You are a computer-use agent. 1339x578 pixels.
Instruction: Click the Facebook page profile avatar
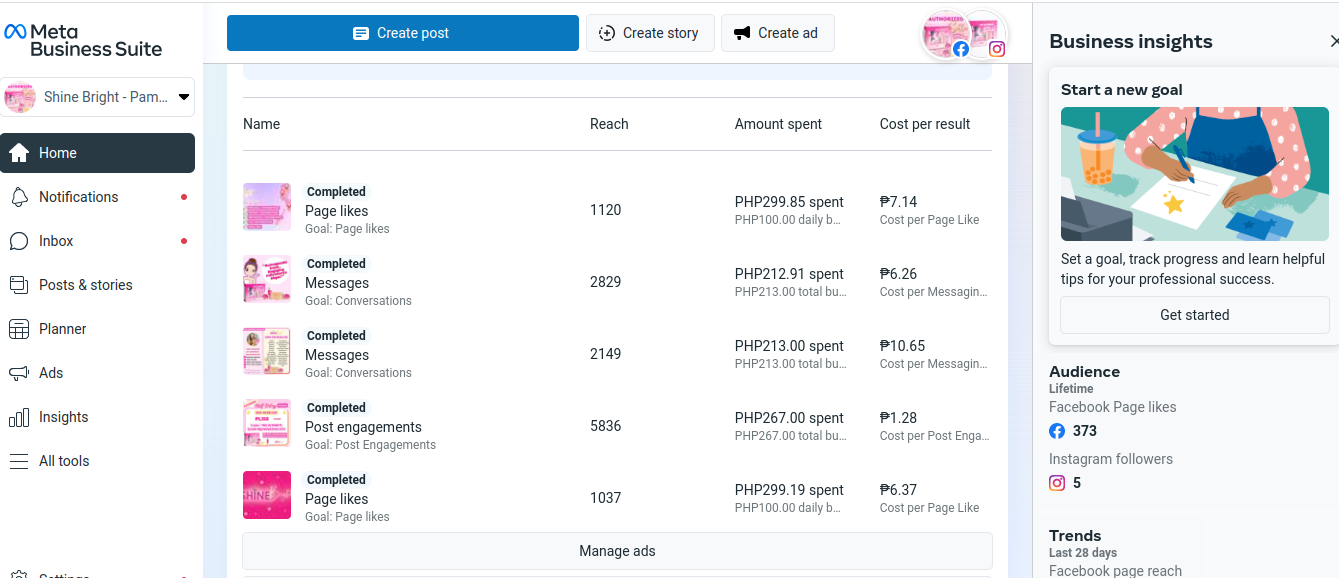944,35
